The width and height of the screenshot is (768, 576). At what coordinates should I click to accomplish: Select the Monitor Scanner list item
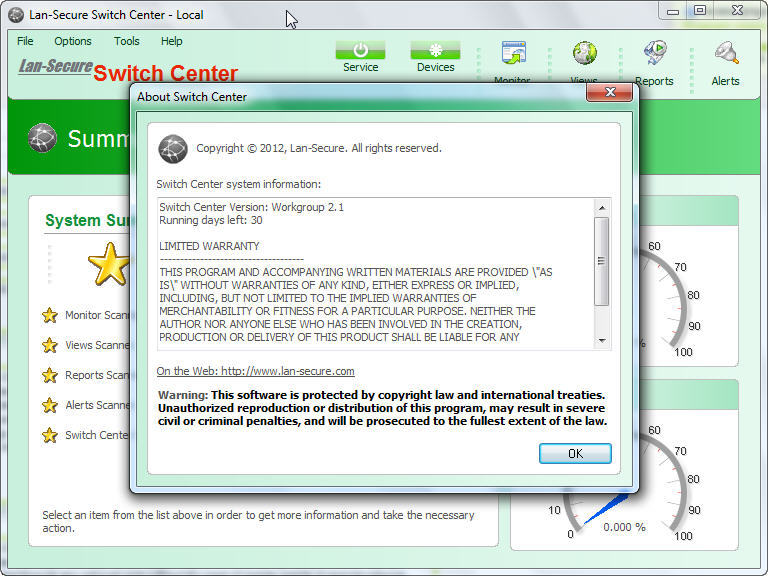tap(97, 315)
